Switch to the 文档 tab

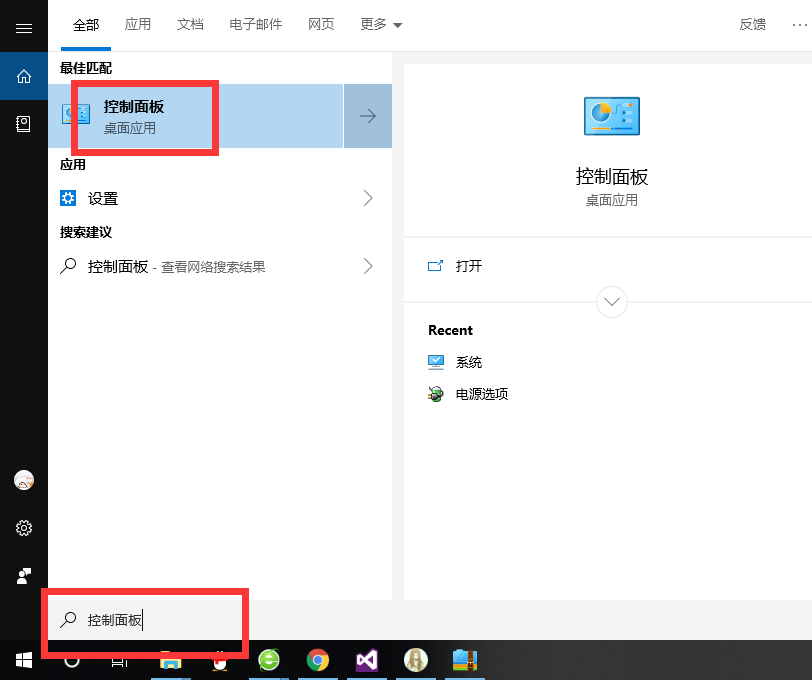(x=190, y=25)
